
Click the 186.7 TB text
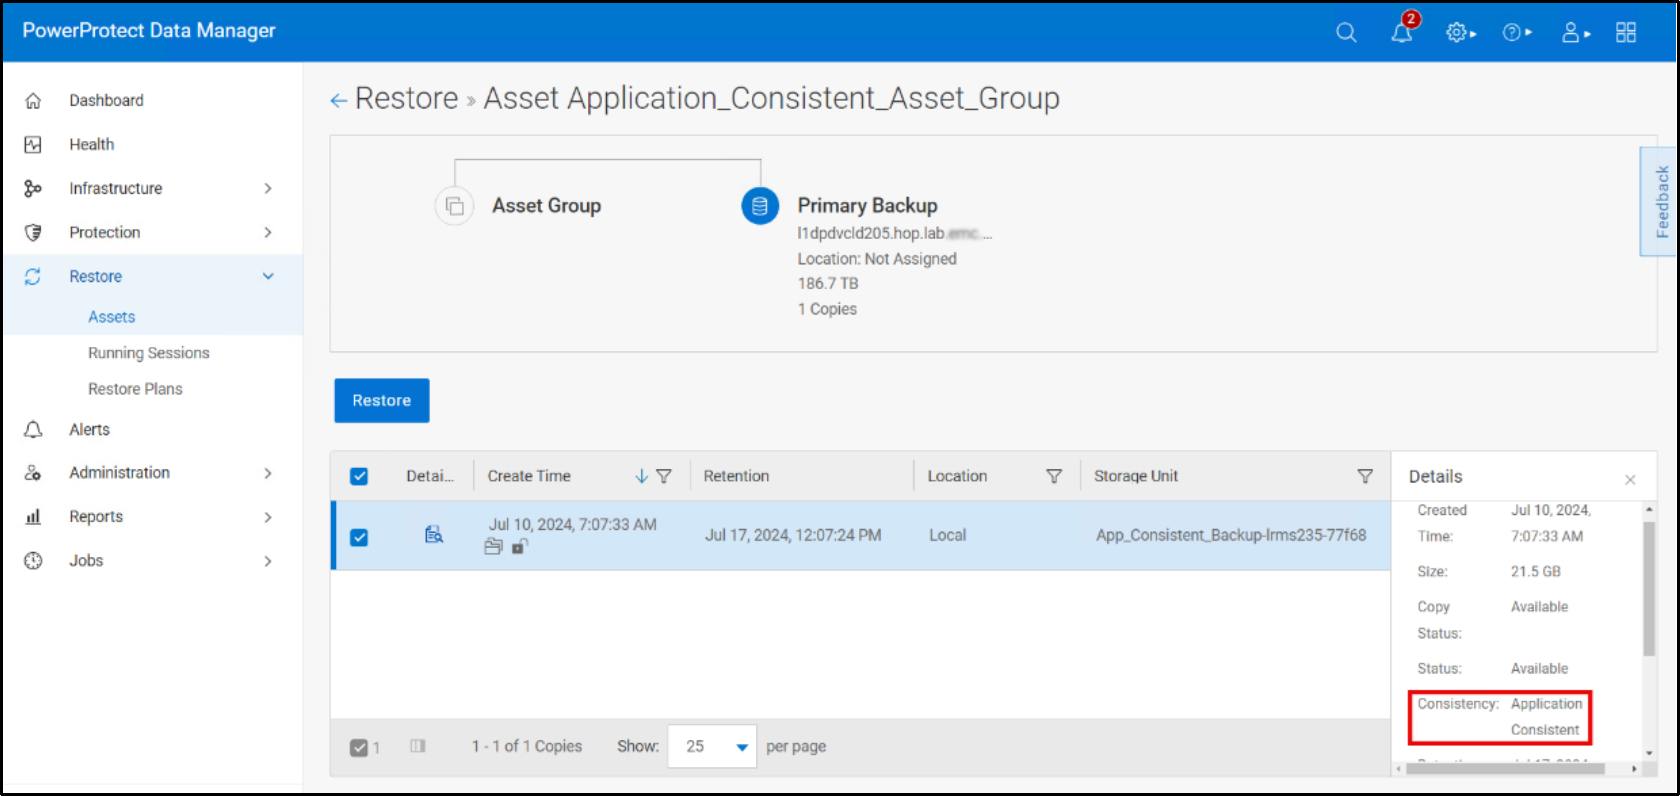point(828,283)
